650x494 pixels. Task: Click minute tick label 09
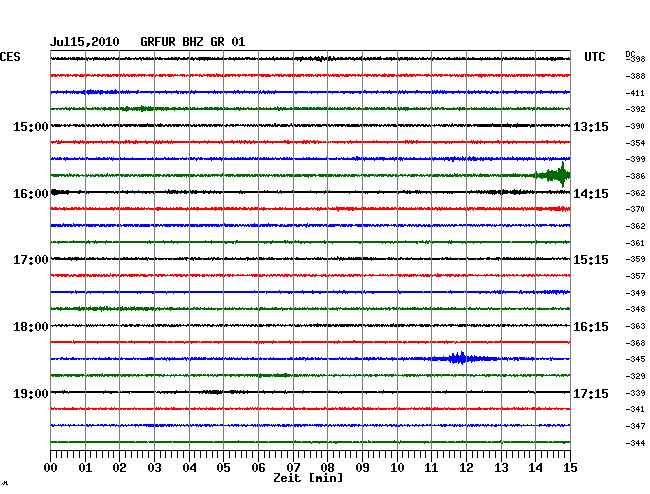click(362, 467)
